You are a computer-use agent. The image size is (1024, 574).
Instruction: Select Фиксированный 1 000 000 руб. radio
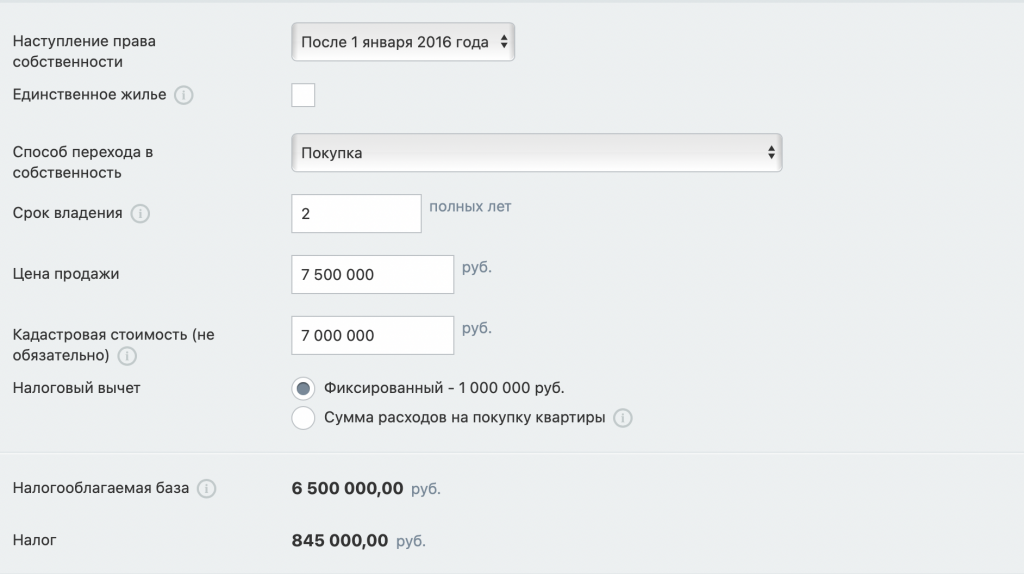pyautogui.click(x=303, y=388)
